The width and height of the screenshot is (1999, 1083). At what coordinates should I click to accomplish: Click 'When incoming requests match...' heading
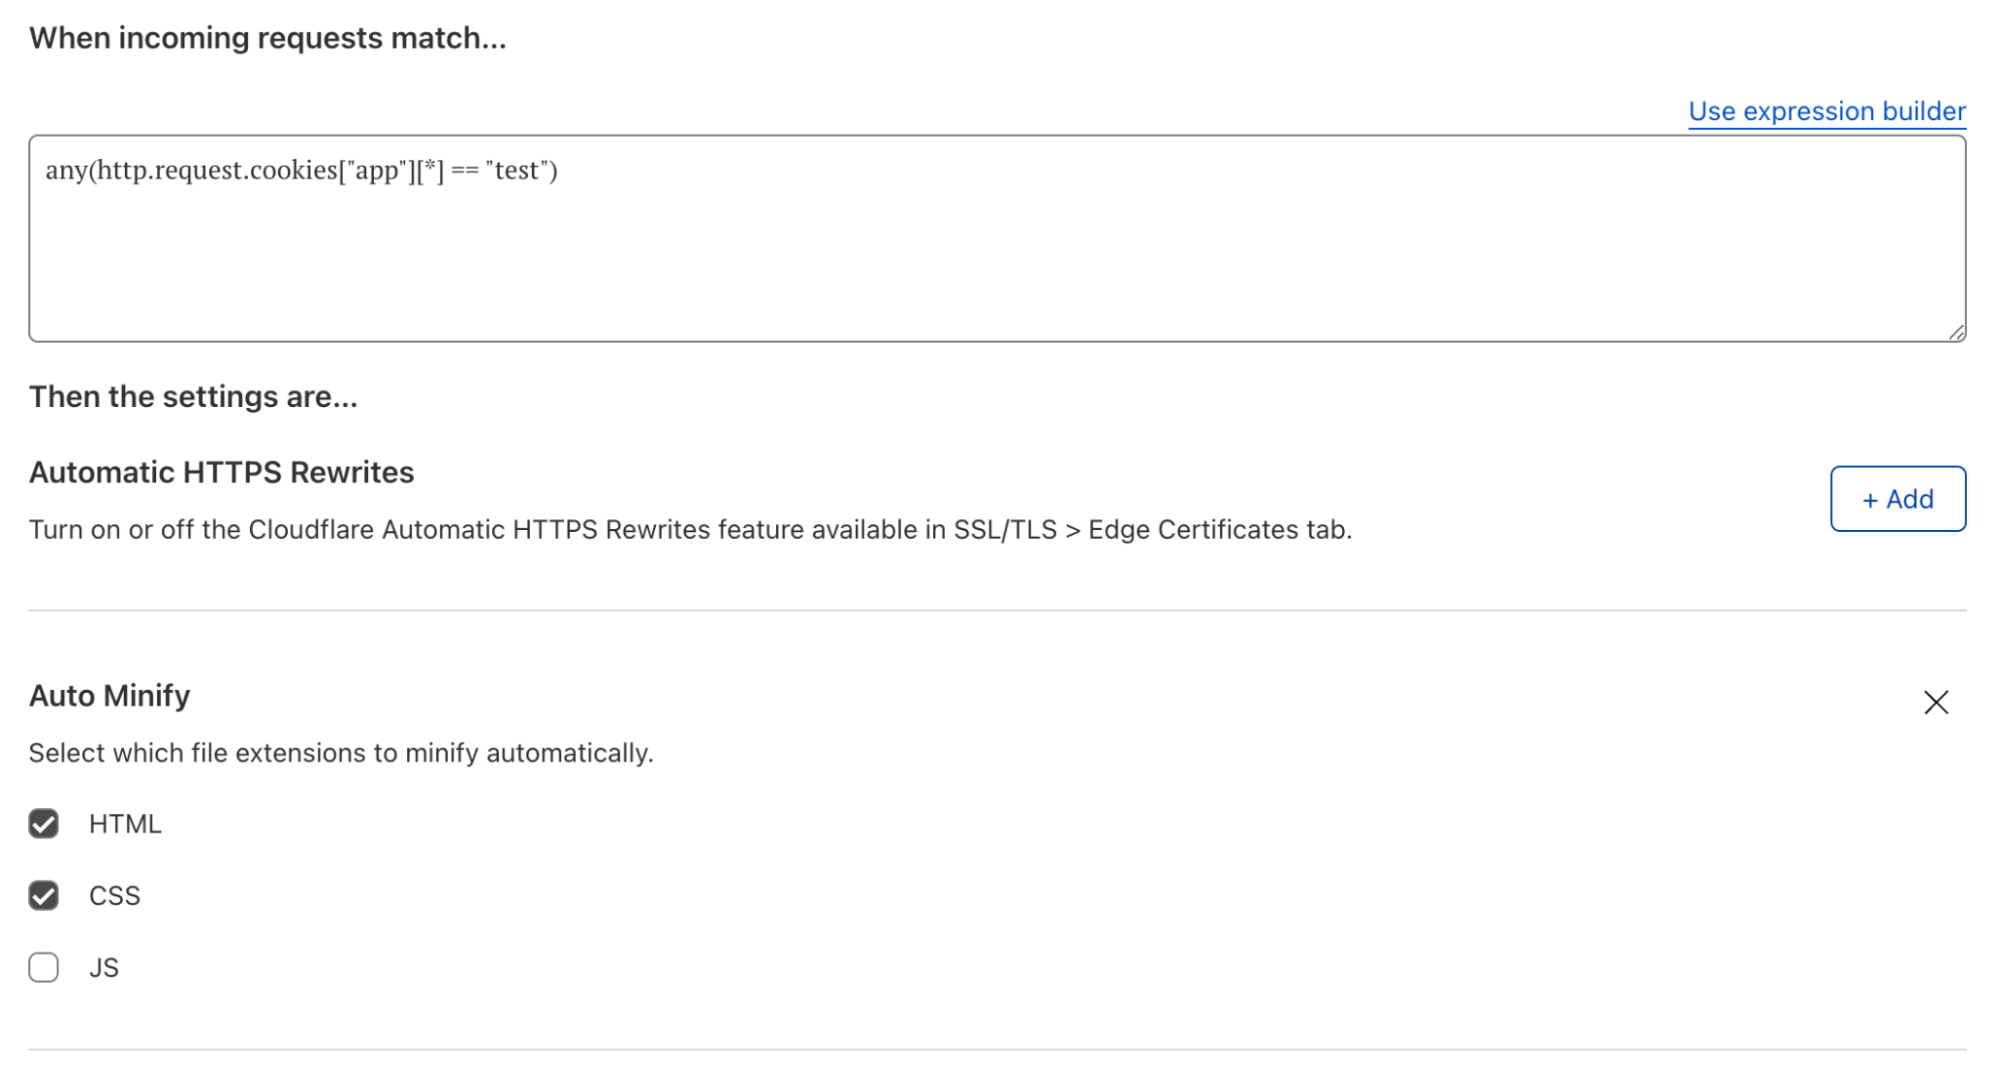point(267,38)
